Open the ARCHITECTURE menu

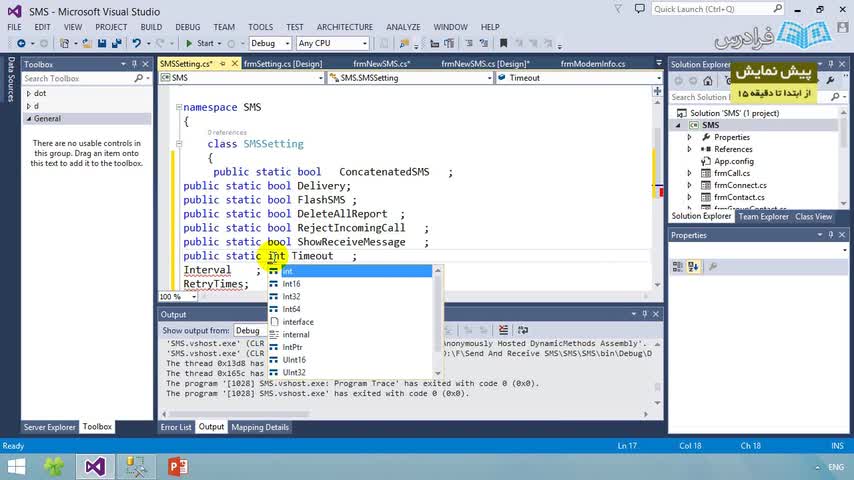(x=345, y=27)
